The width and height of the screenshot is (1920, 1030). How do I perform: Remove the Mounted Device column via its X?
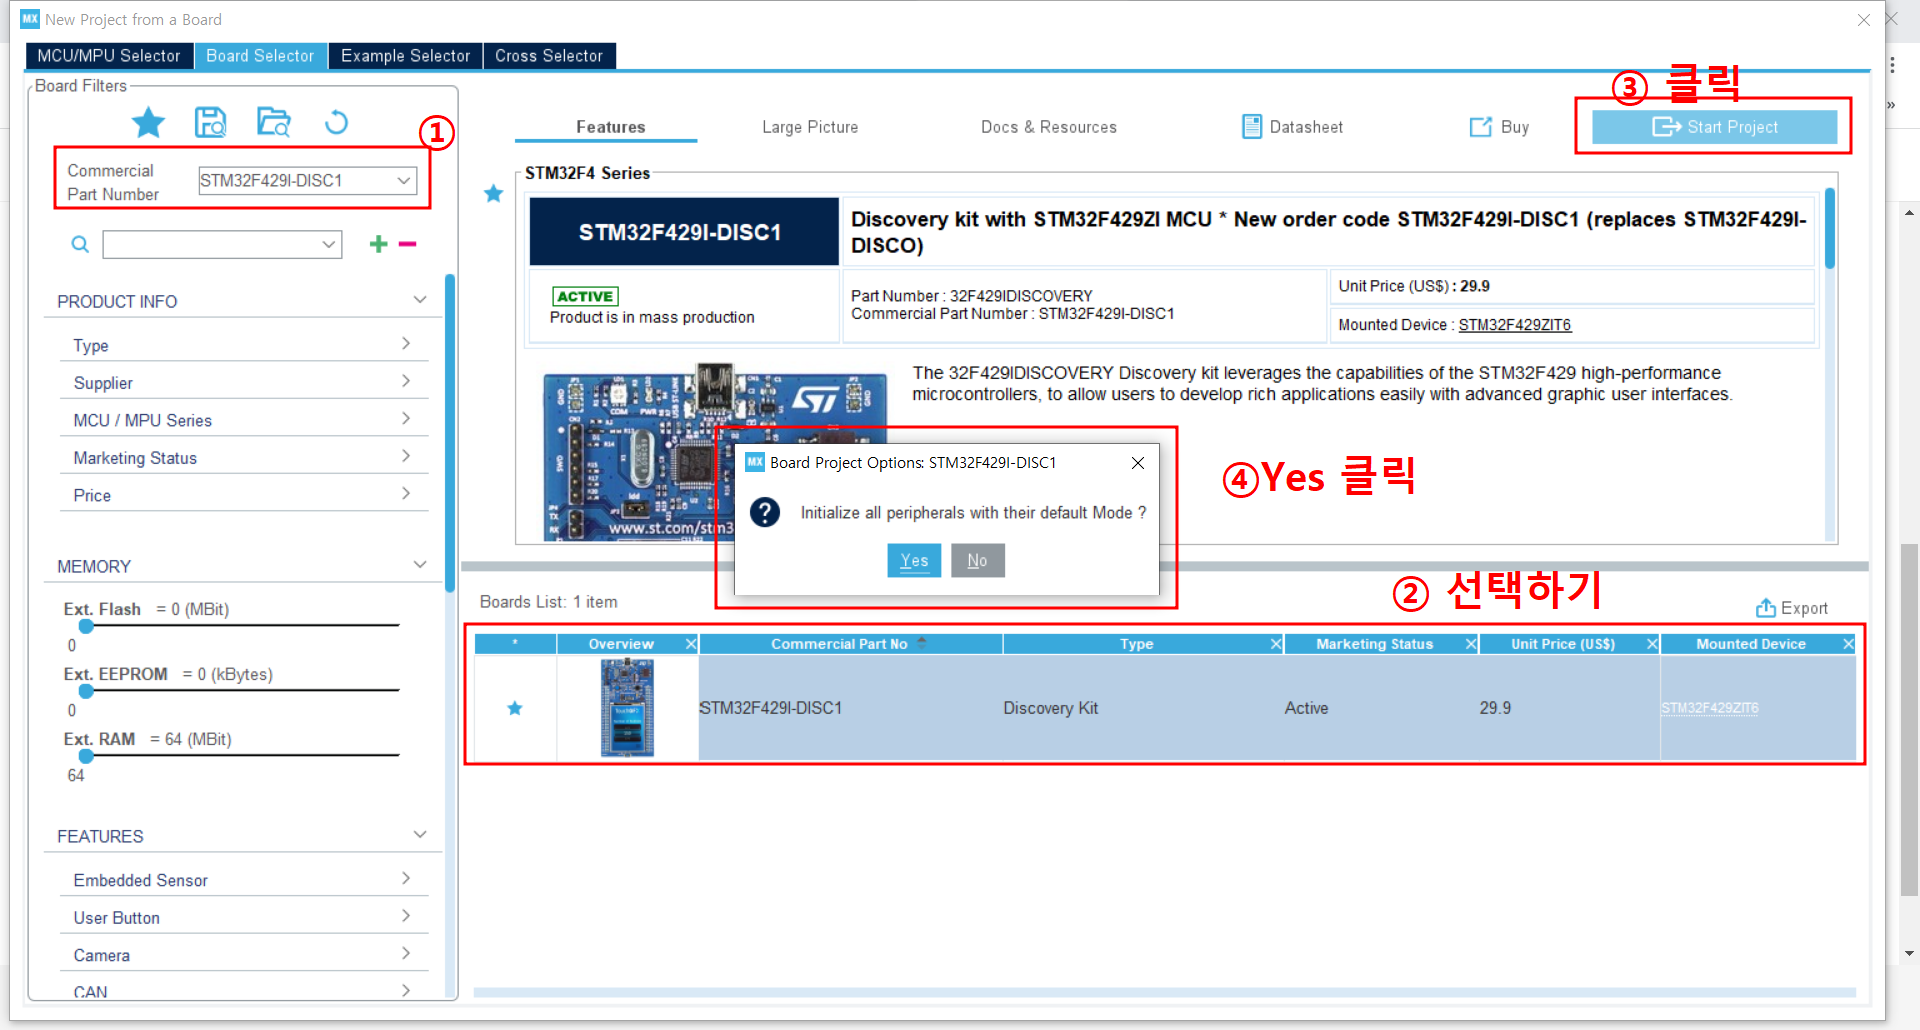1848,644
